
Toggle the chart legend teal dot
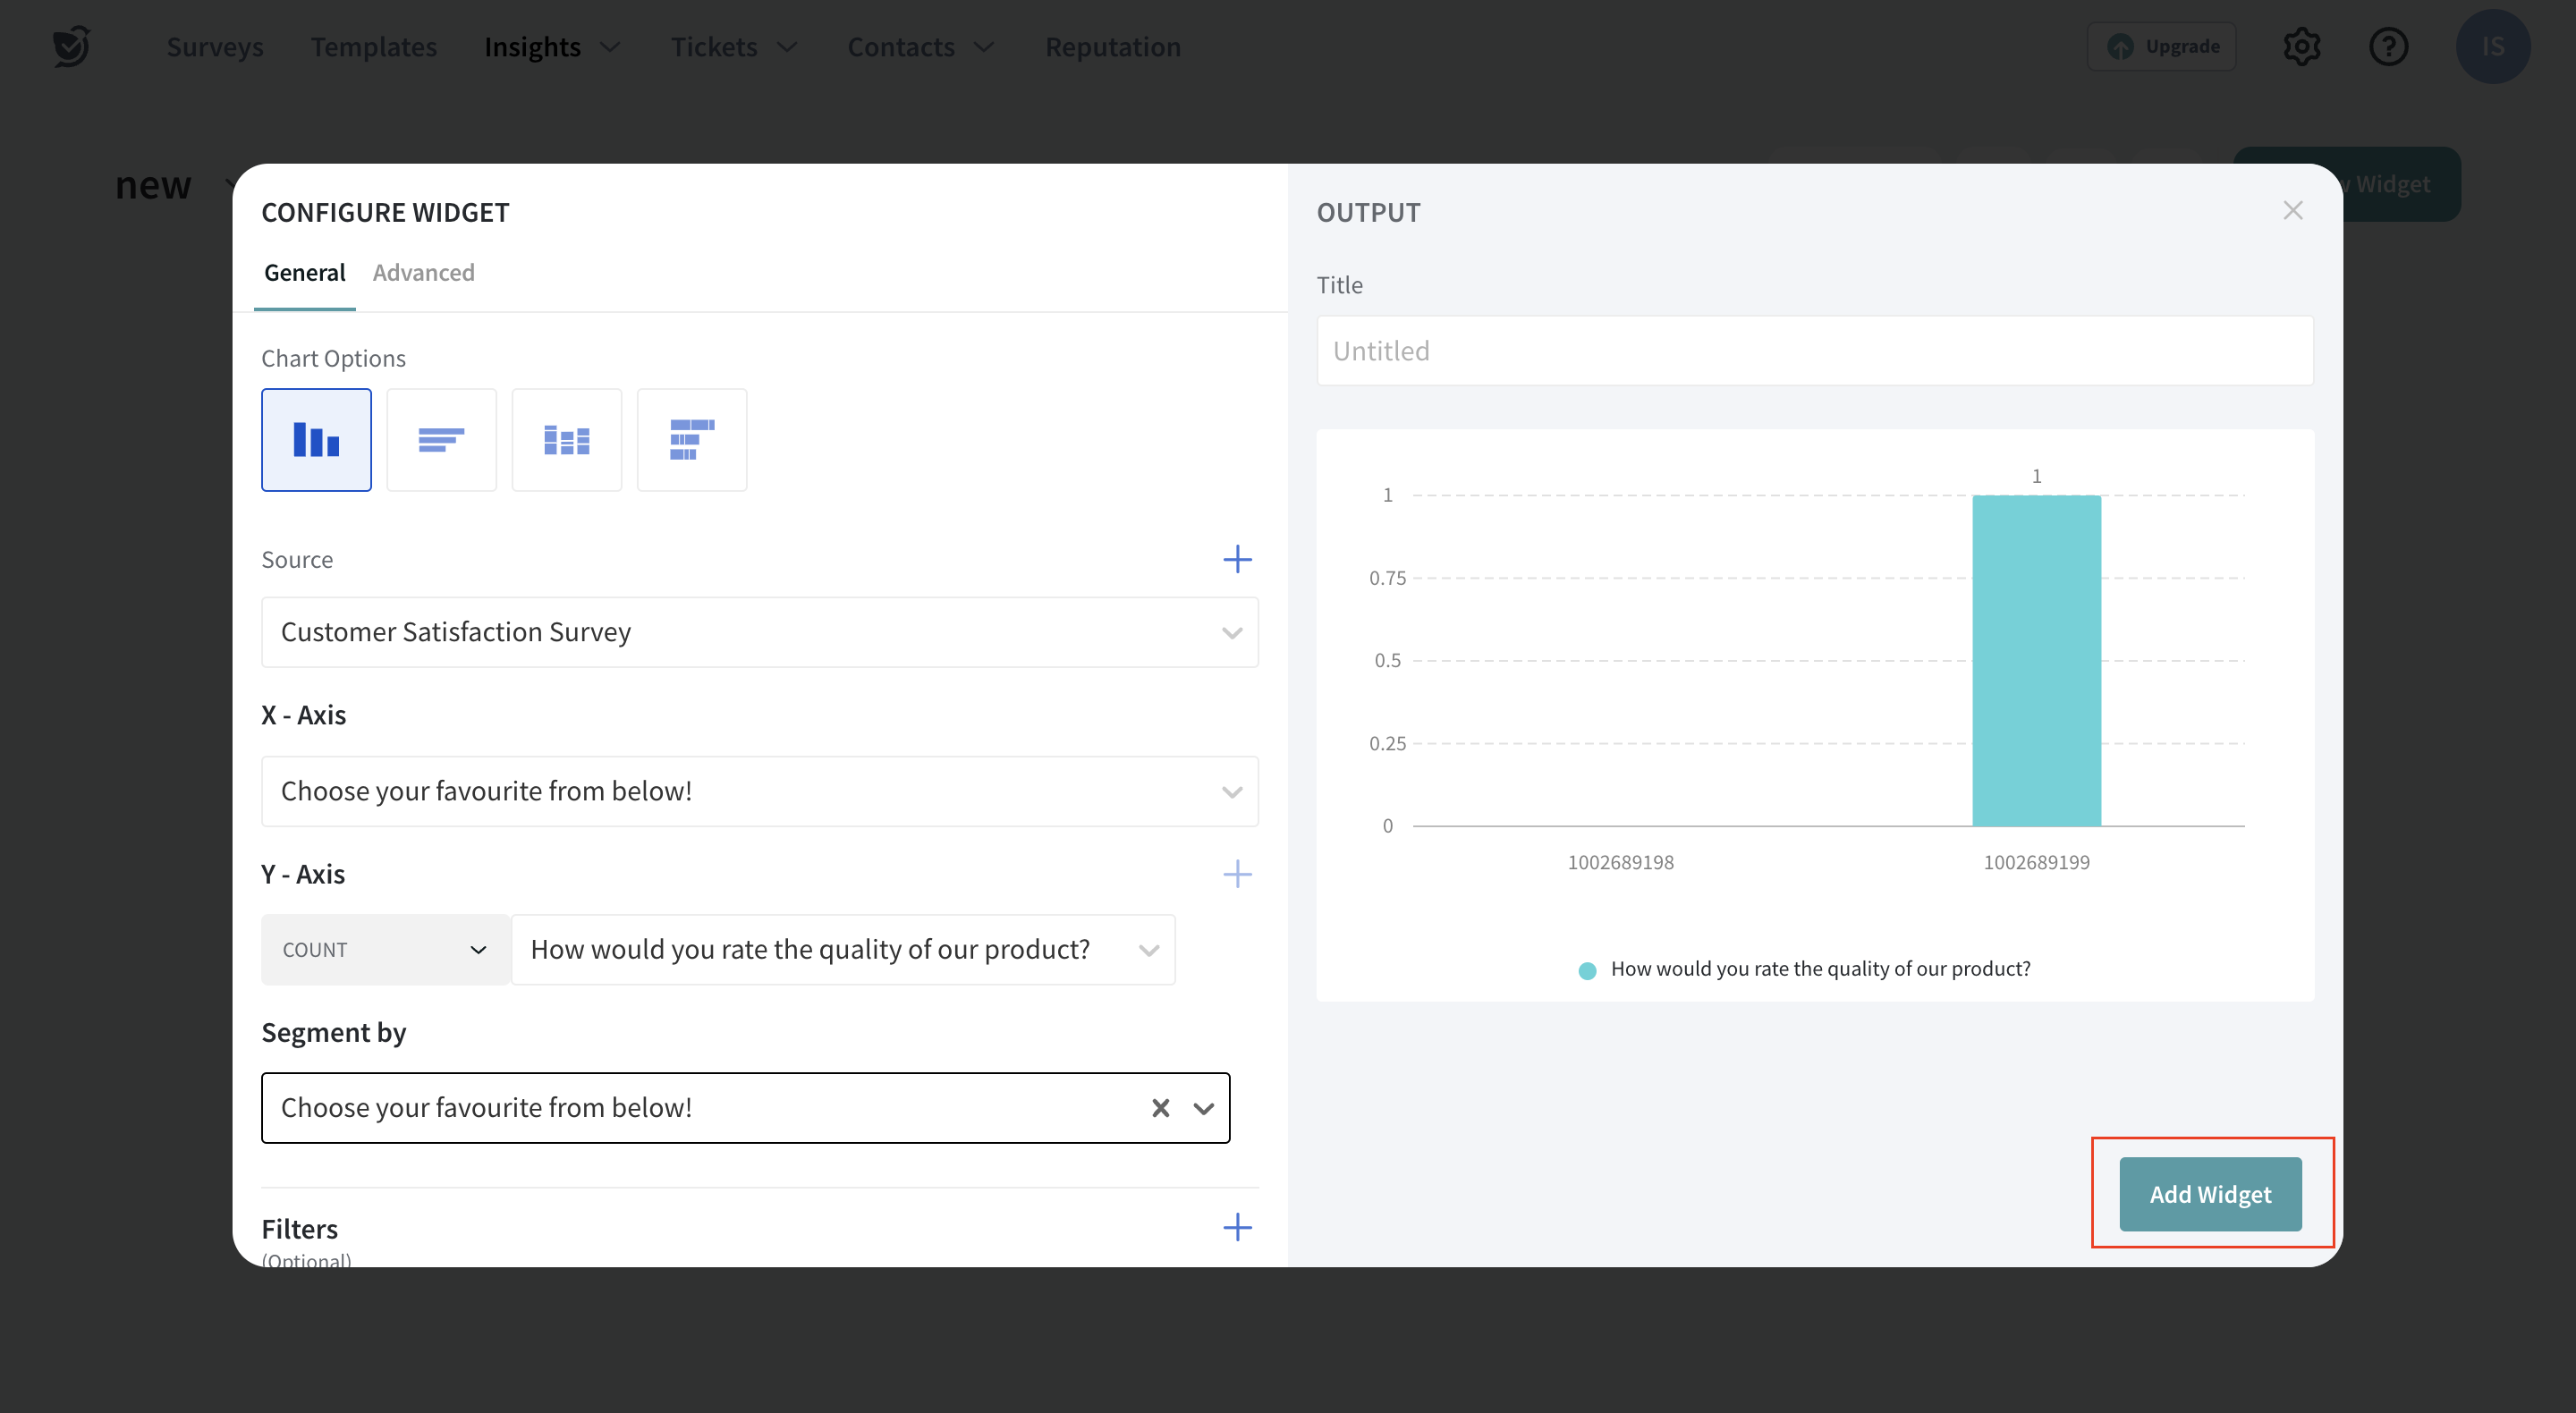pos(1587,970)
